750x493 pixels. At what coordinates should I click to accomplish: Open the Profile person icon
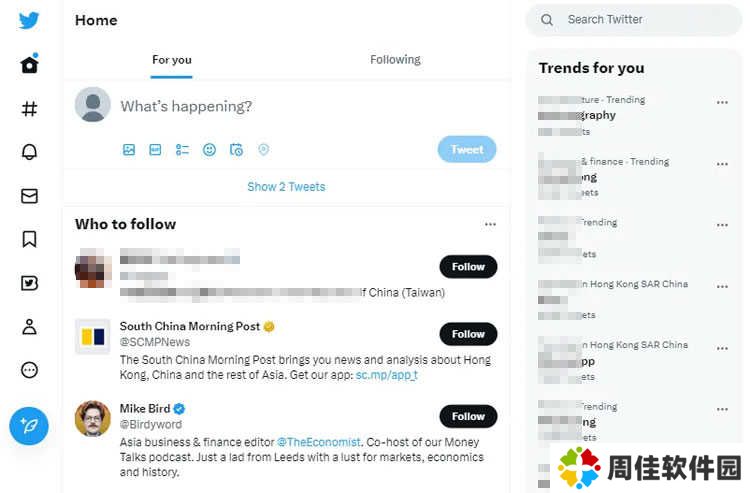(29, 326)
